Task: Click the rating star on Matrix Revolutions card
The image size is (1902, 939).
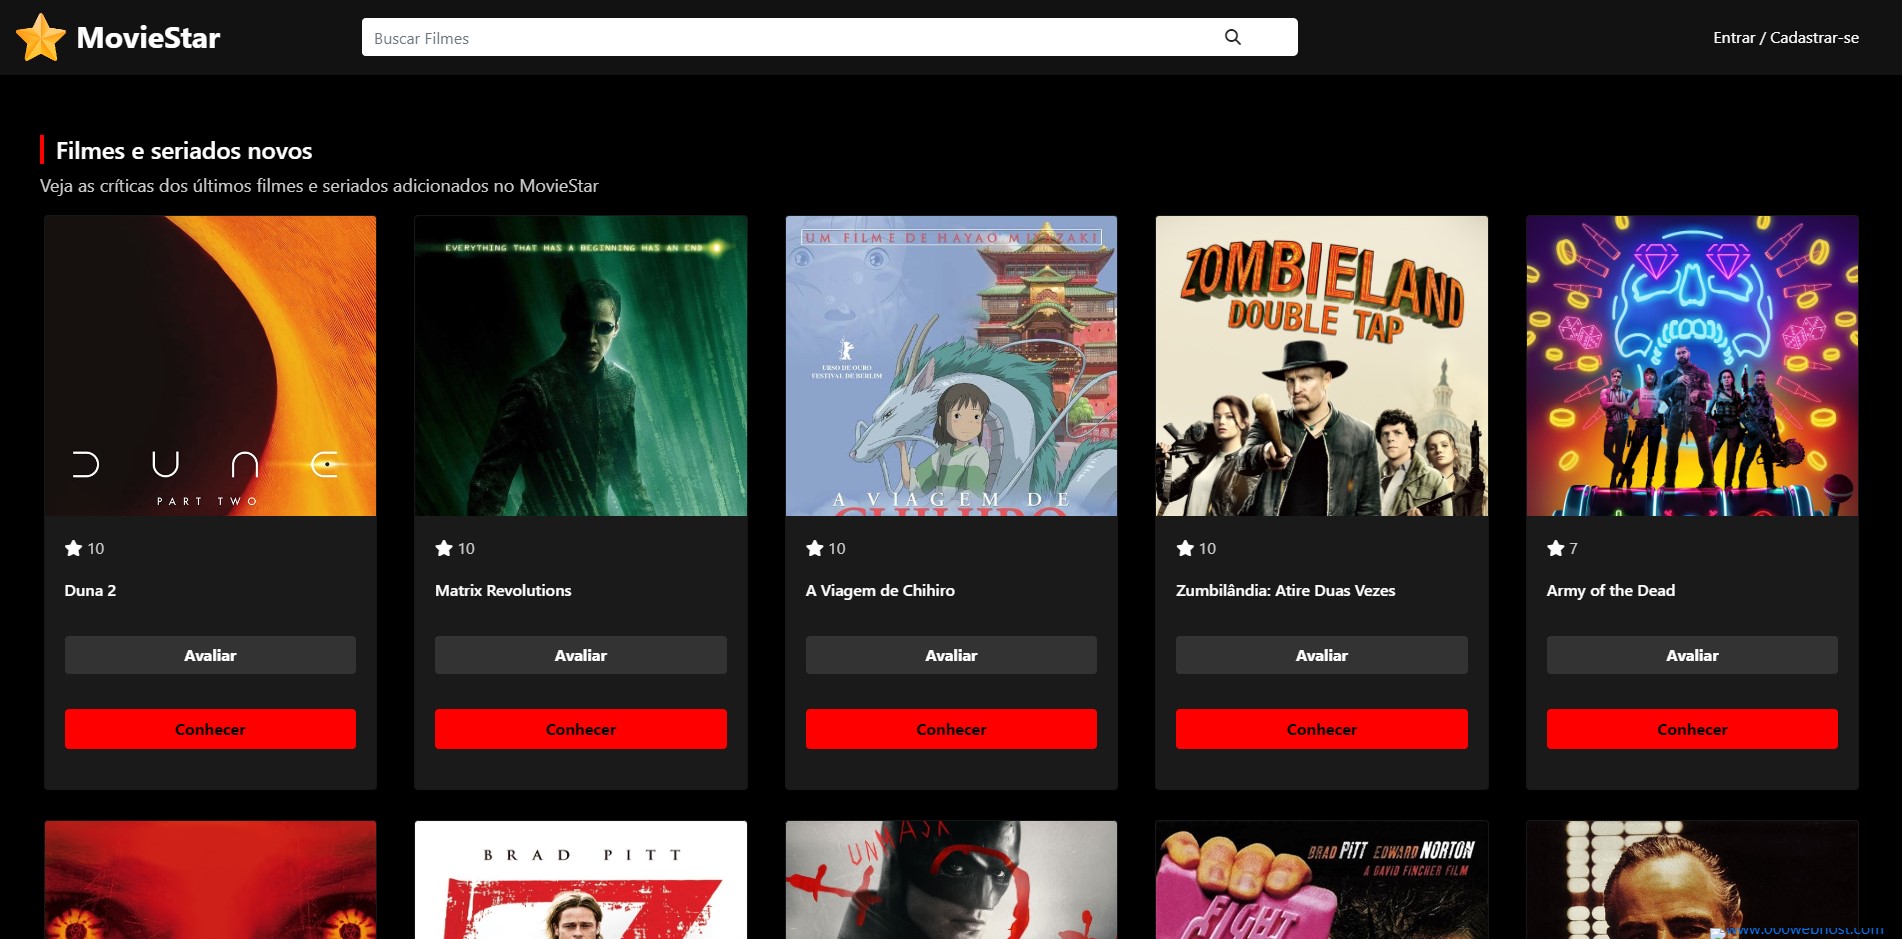Action: click(444, 548)
